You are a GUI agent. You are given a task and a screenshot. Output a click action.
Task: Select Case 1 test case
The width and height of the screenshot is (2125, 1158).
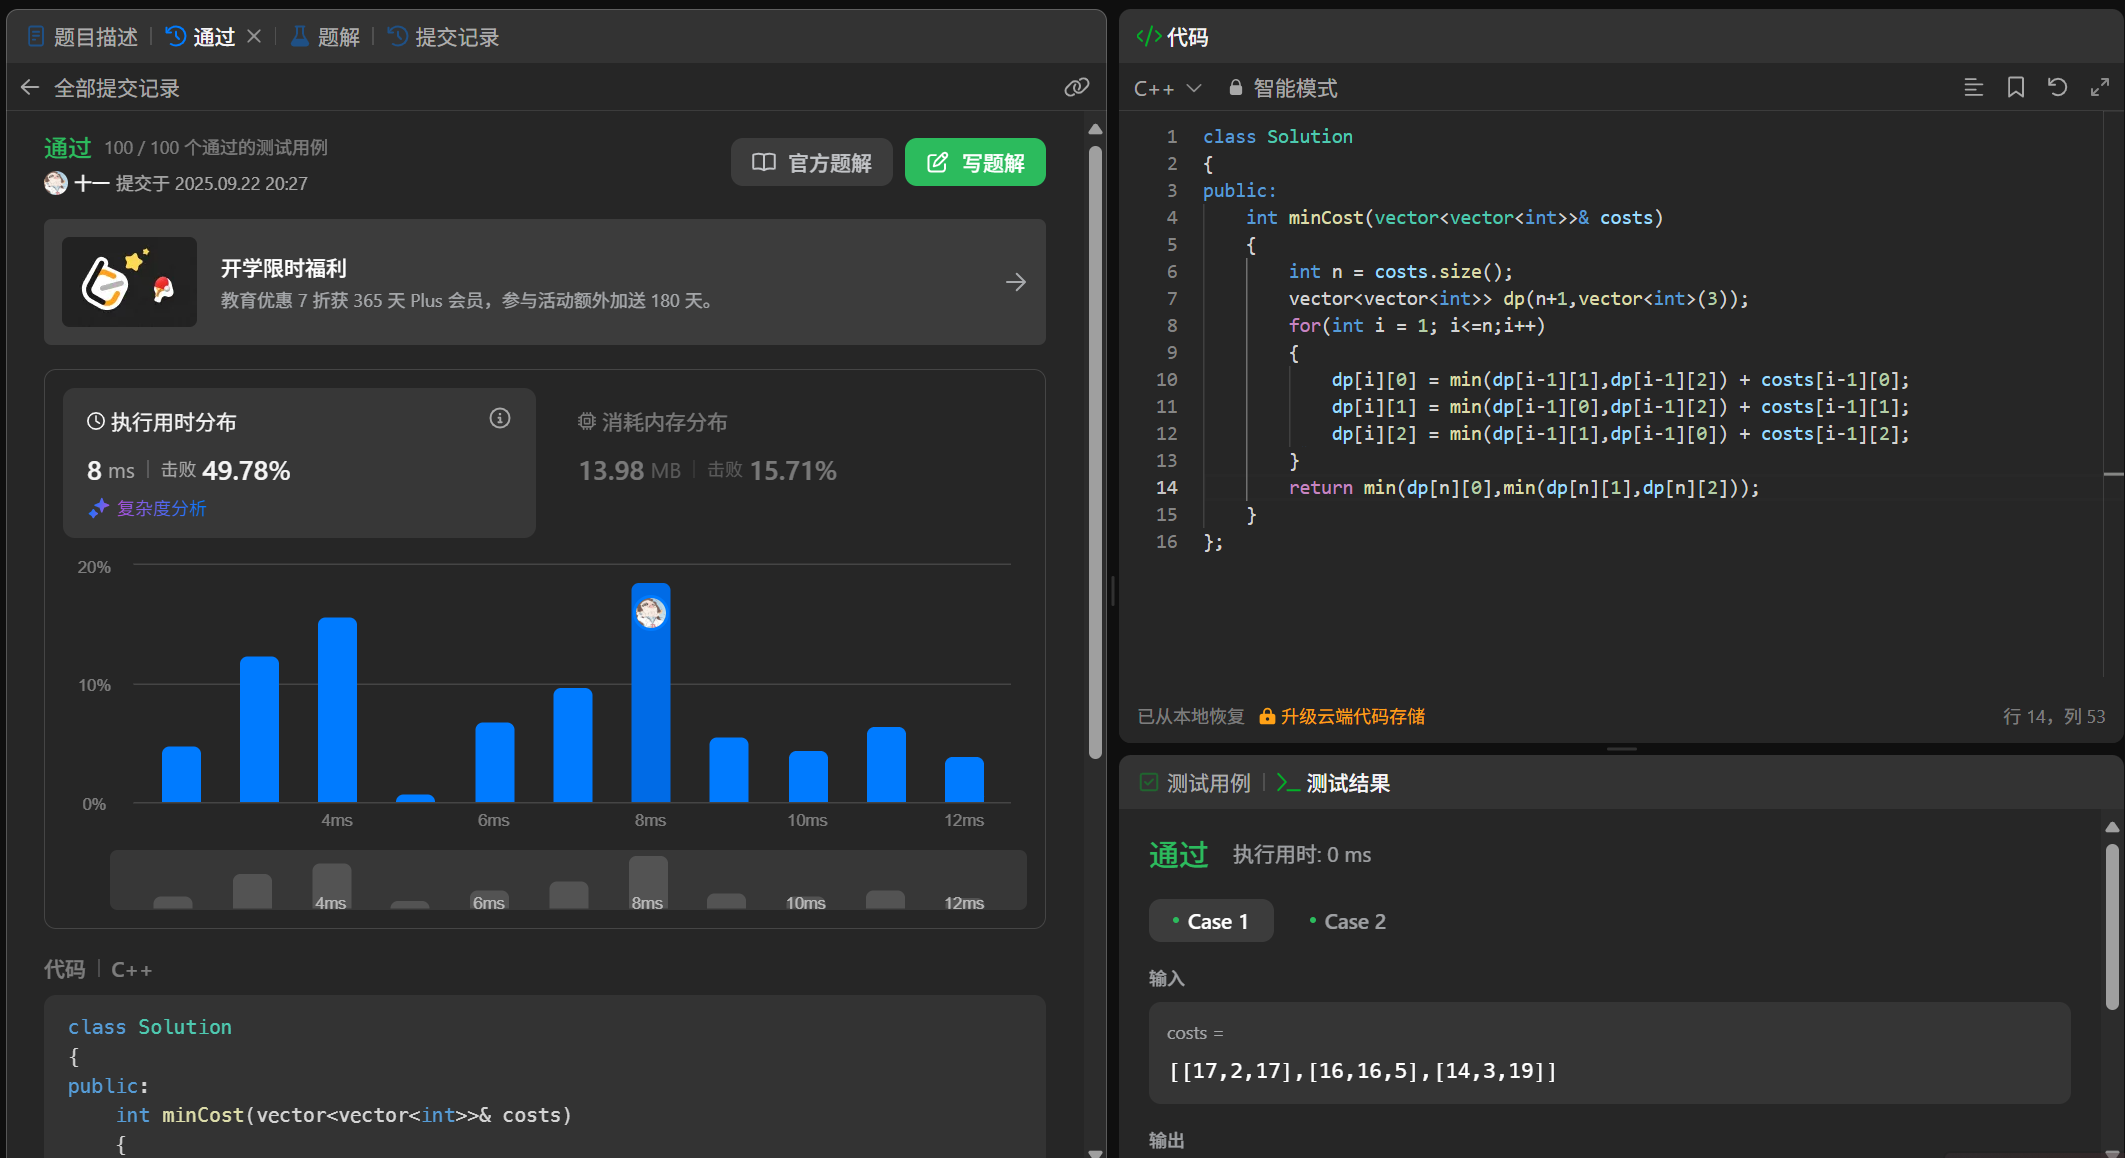[1211, 921]
